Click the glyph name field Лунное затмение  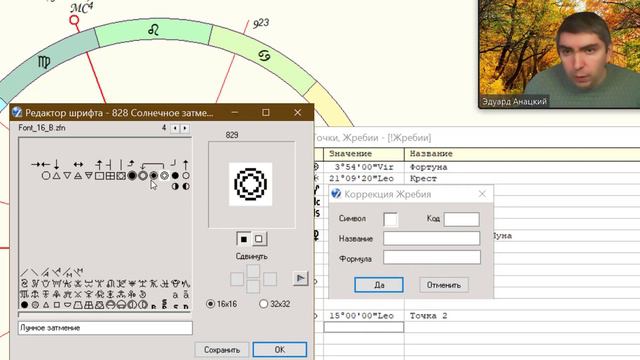[105, 328]
